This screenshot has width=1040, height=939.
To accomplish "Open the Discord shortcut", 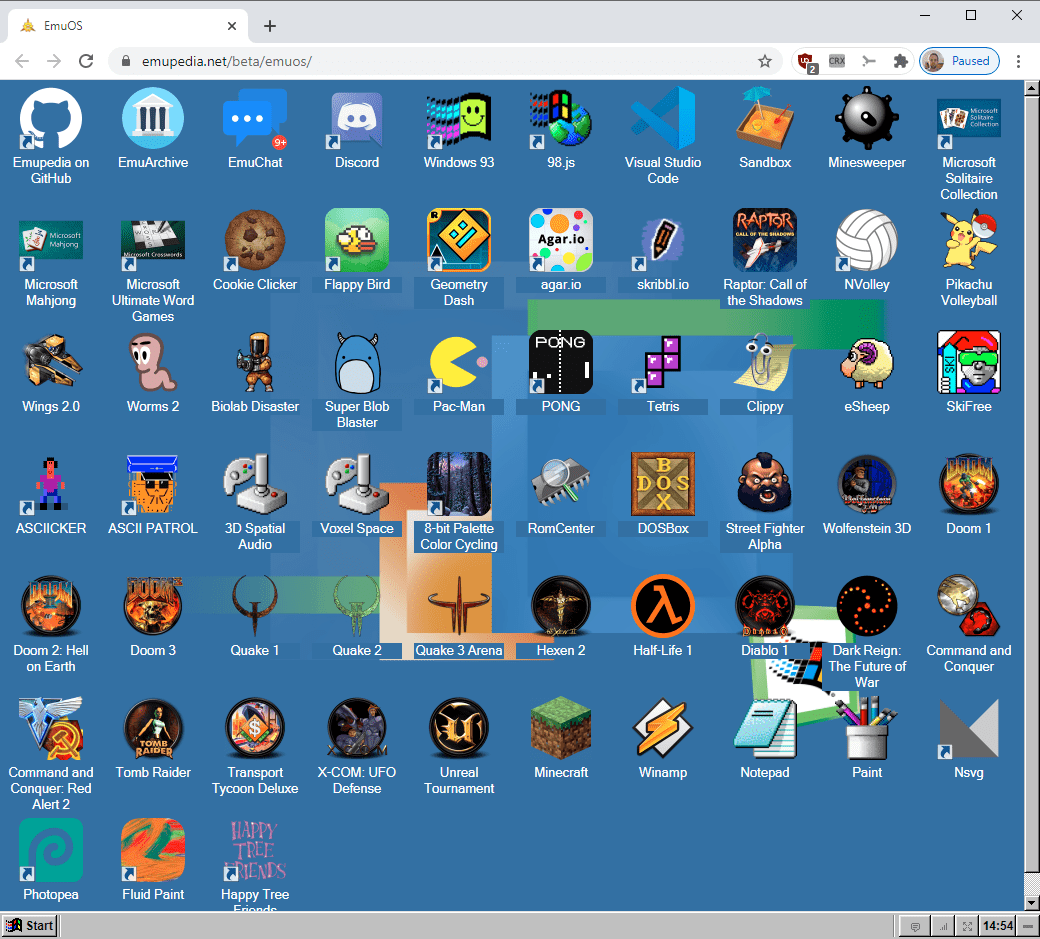I will 357,118.
